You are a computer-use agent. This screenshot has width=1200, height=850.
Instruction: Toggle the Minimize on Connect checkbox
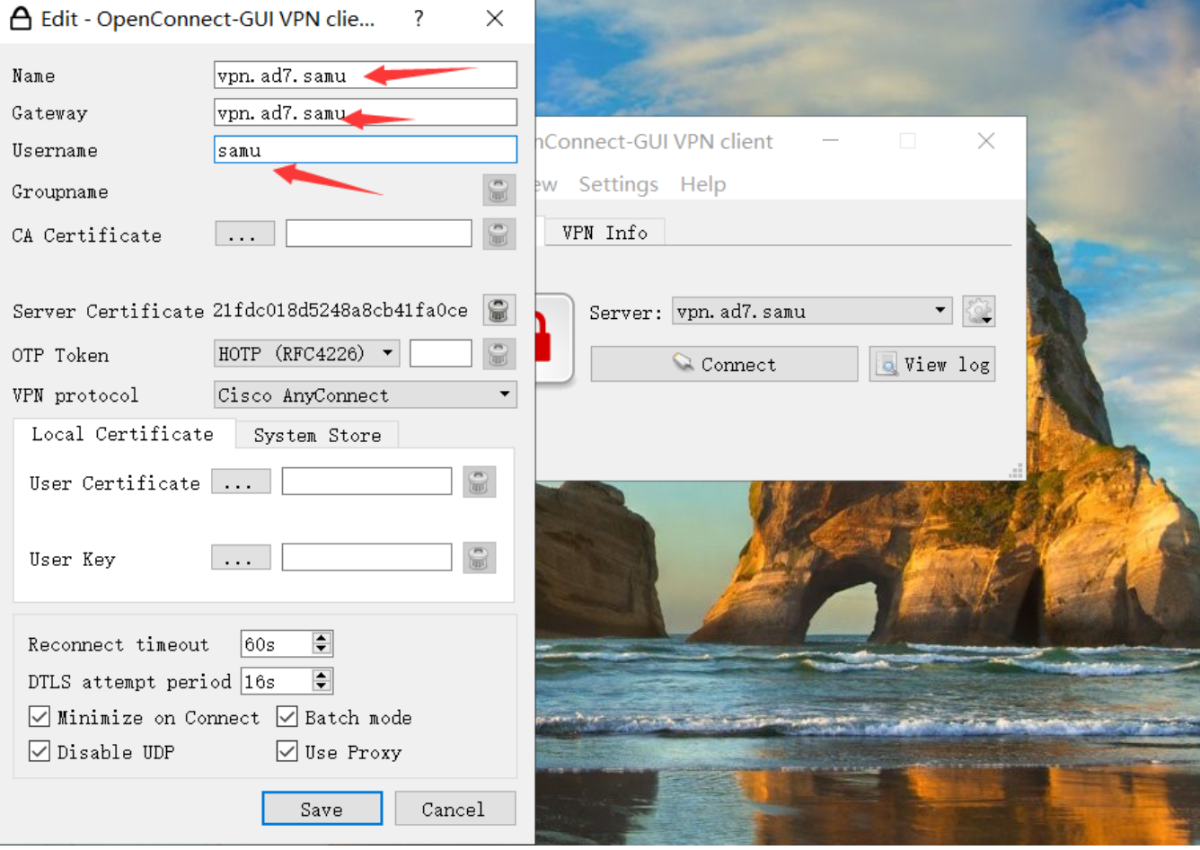39,717
